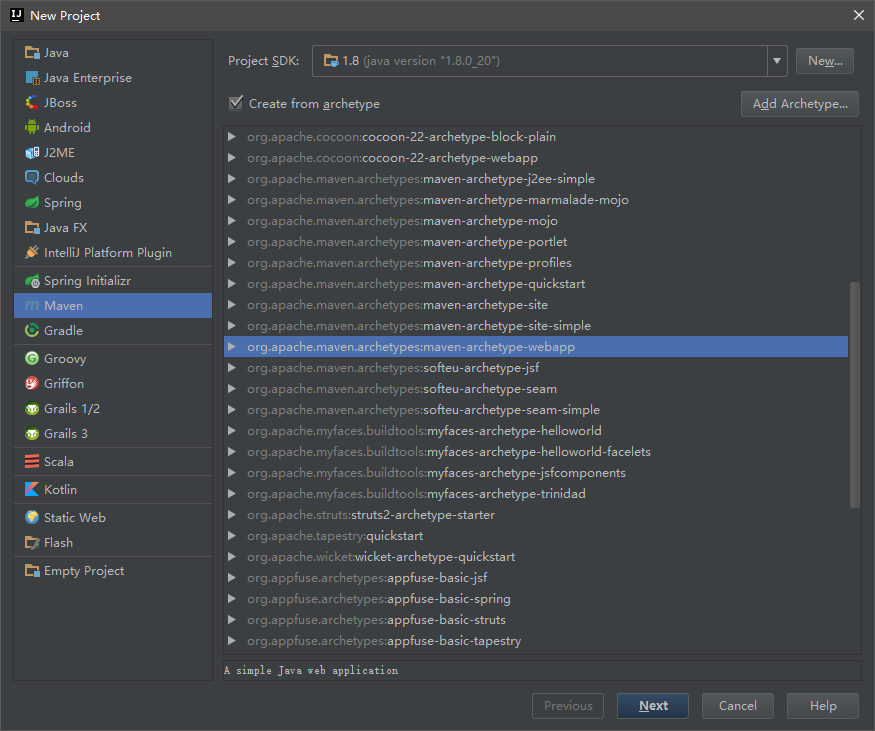
Task: Choose the Static Web globe icon
Action: click(x=32, y=517)
